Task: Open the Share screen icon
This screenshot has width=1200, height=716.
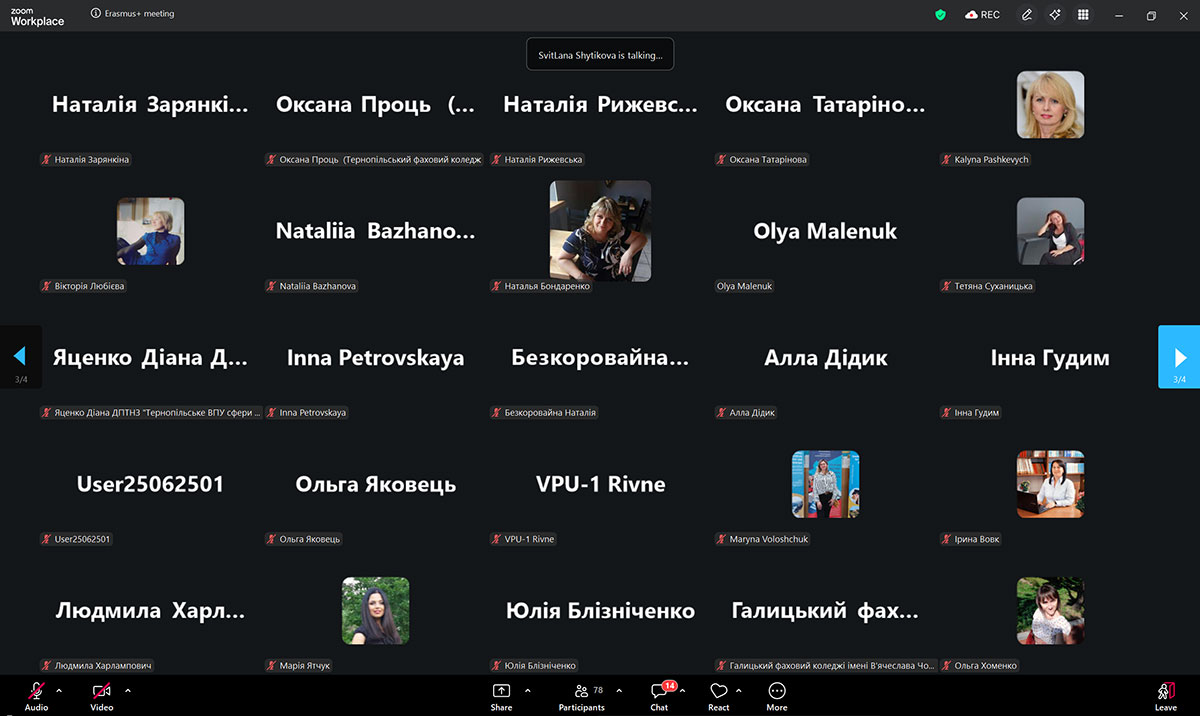Action: (501, 691)
